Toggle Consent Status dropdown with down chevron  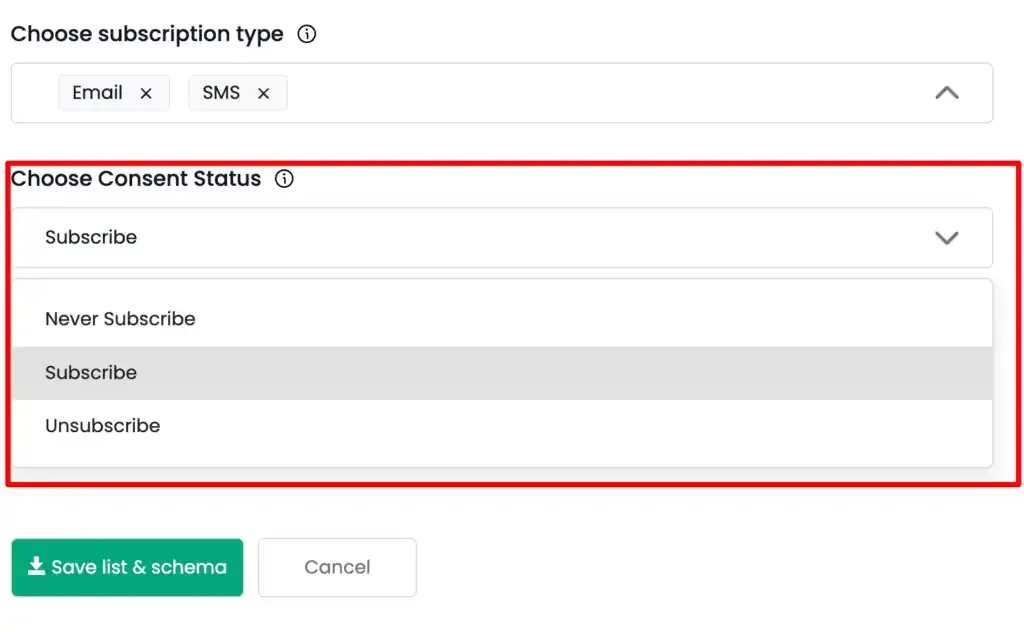click(x=946, y=238)
